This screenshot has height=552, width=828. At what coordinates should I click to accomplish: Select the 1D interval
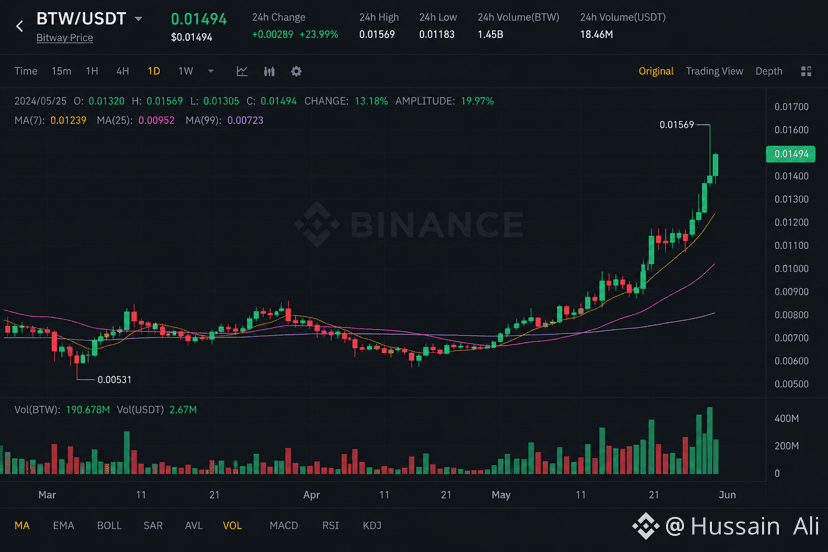click(154, 71)
